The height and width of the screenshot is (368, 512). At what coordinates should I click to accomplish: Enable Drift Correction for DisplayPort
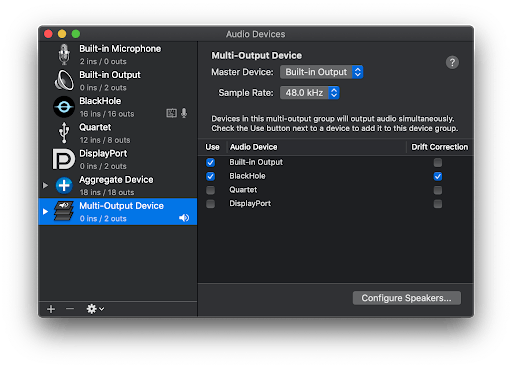pos(438,204)
